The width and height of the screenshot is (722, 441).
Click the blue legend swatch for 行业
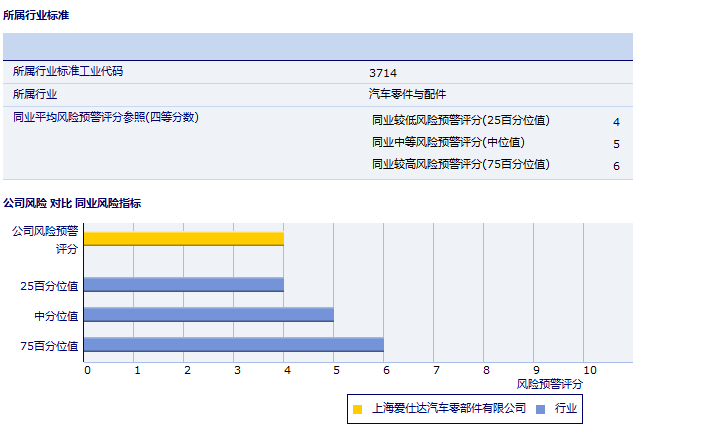click(541, 408)
